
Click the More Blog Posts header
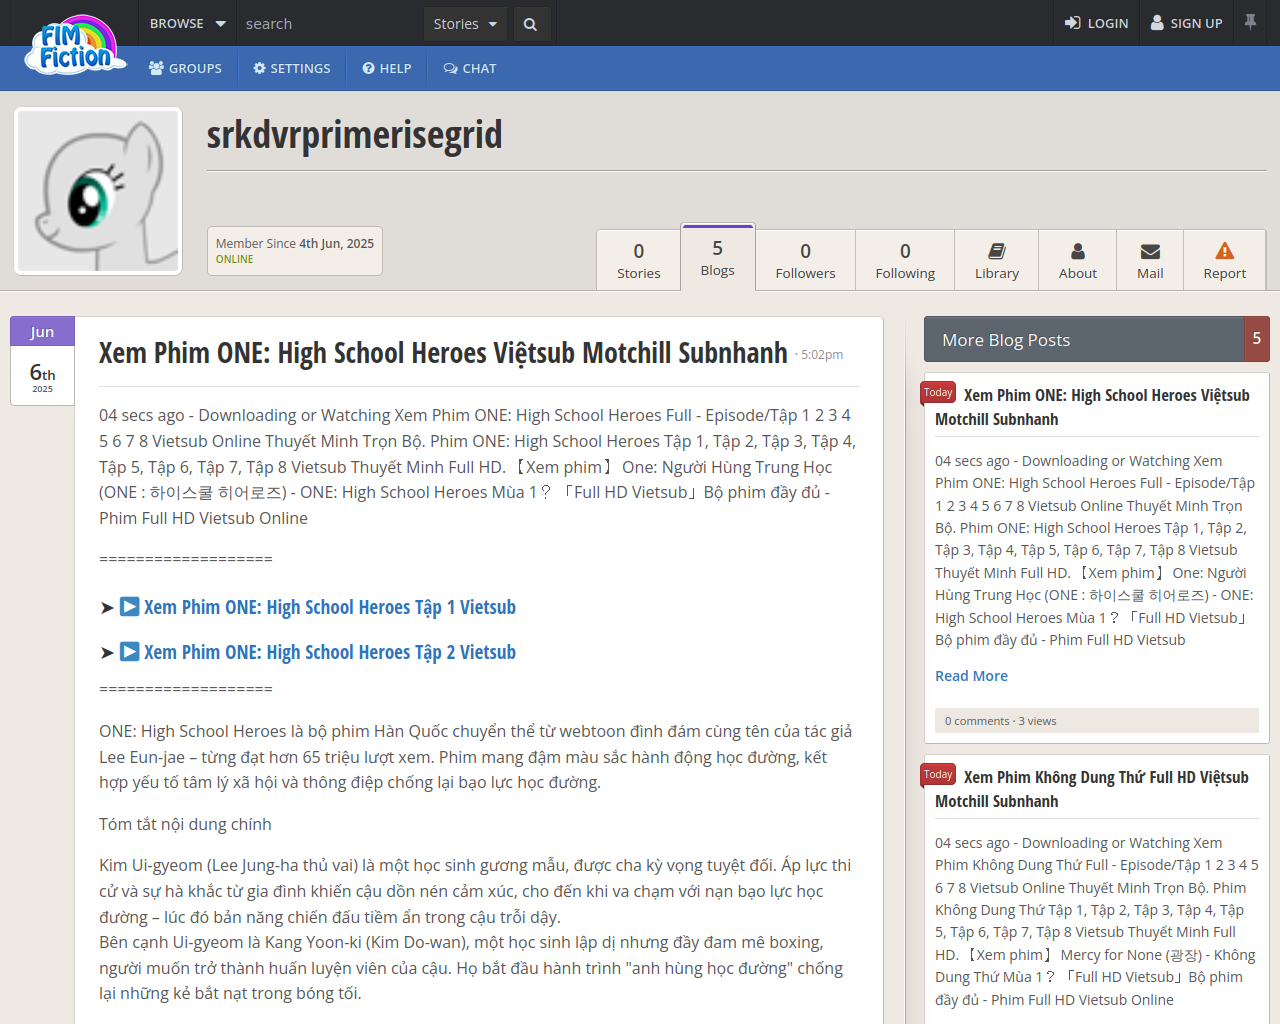click(x=1084, y=339)
